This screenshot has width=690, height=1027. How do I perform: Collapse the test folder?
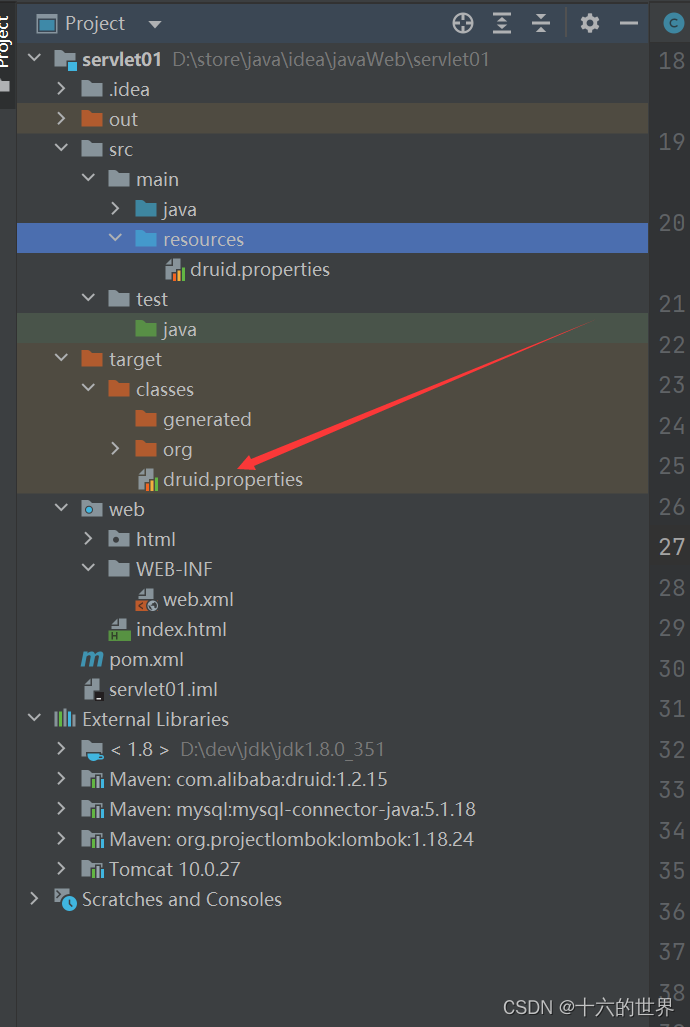[88, 299]
